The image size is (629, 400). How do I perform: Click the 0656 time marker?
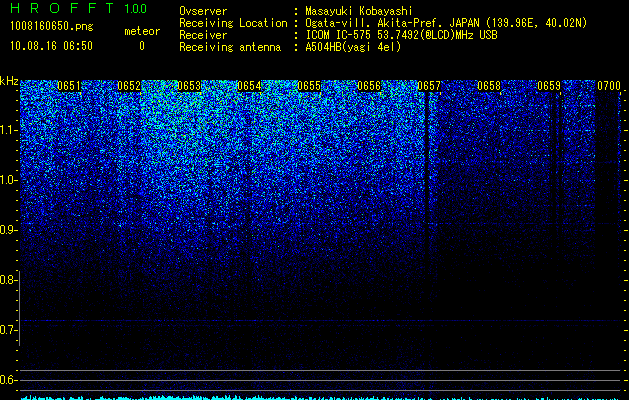coord(369,86)
